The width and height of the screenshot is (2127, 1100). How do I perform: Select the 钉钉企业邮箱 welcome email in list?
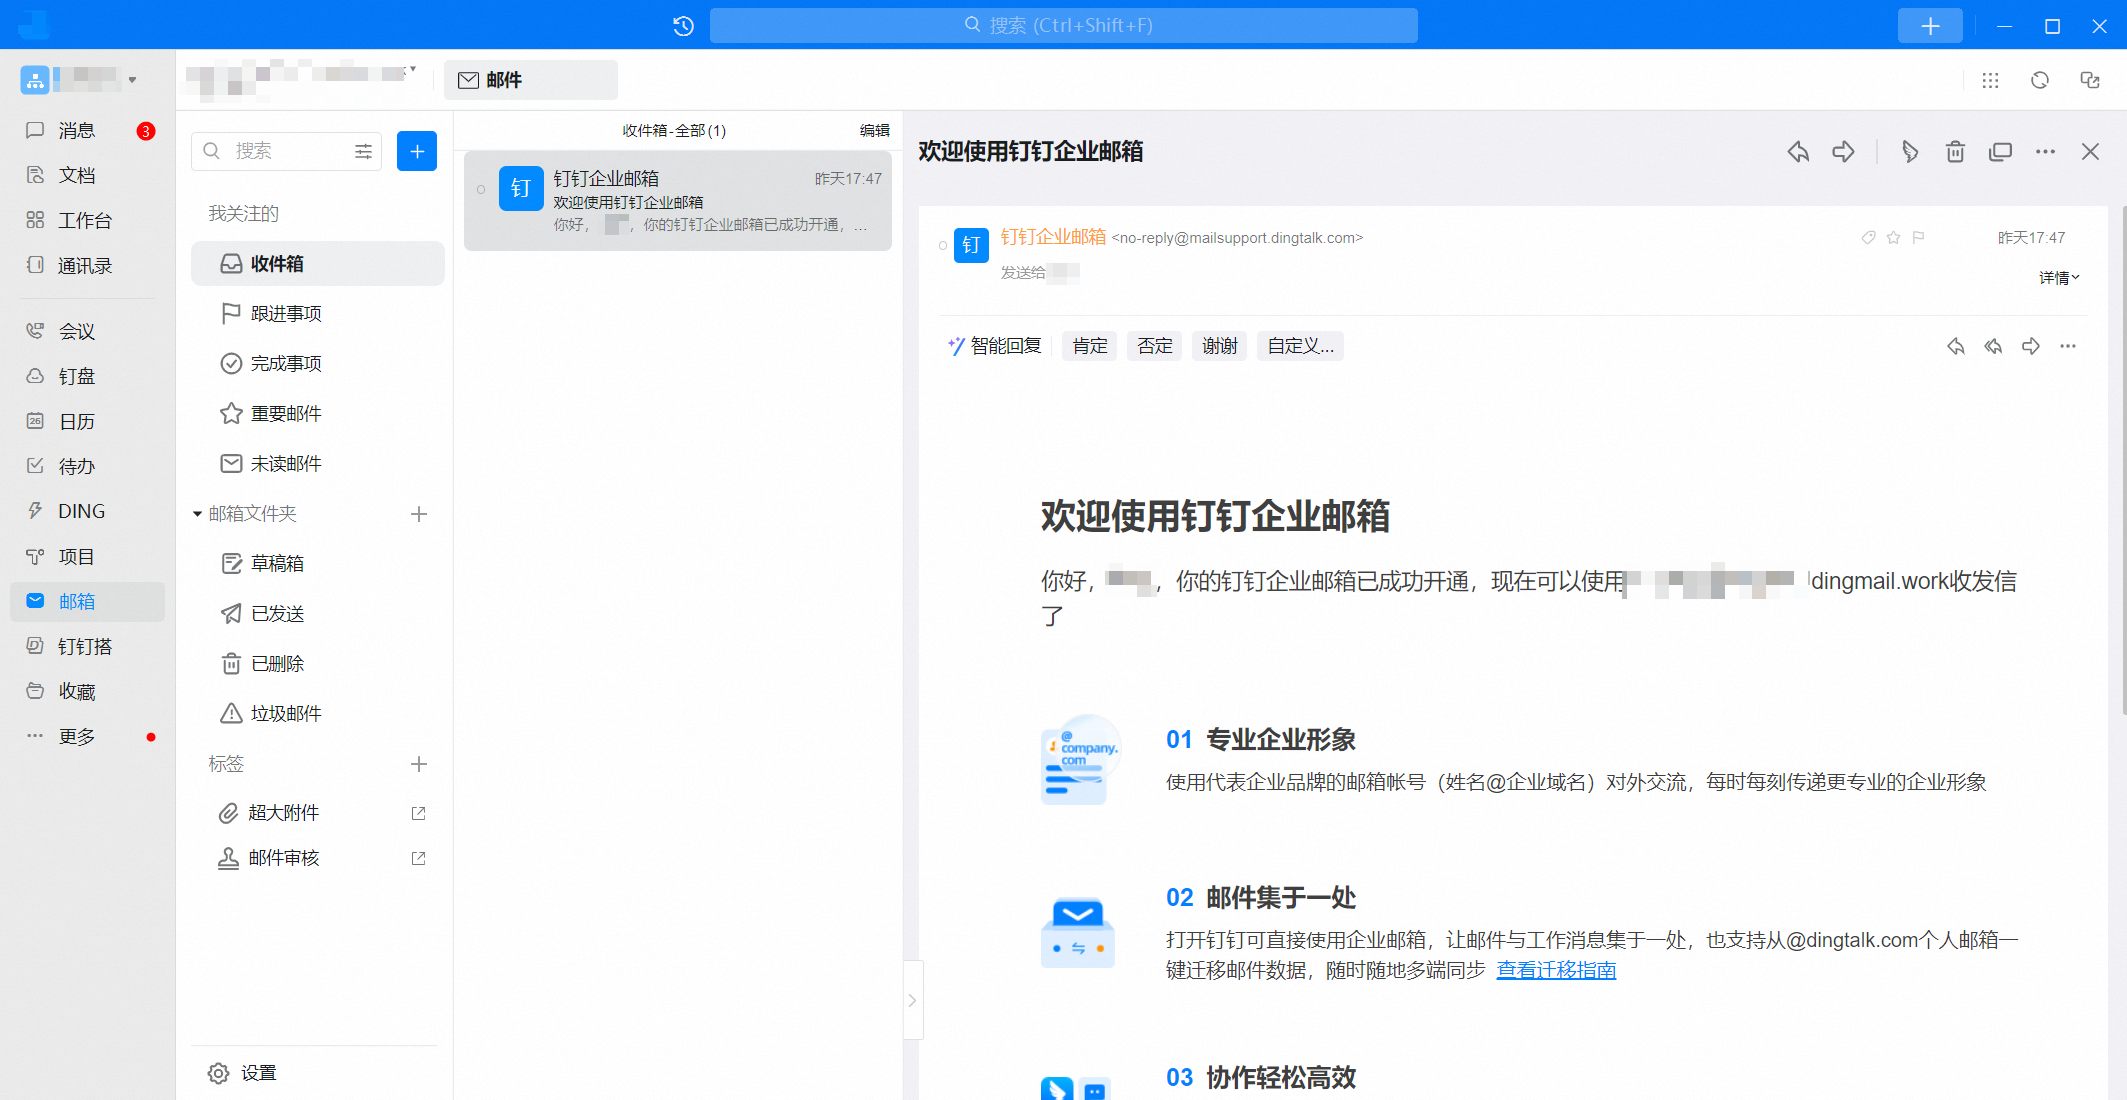tap(678, 201)
